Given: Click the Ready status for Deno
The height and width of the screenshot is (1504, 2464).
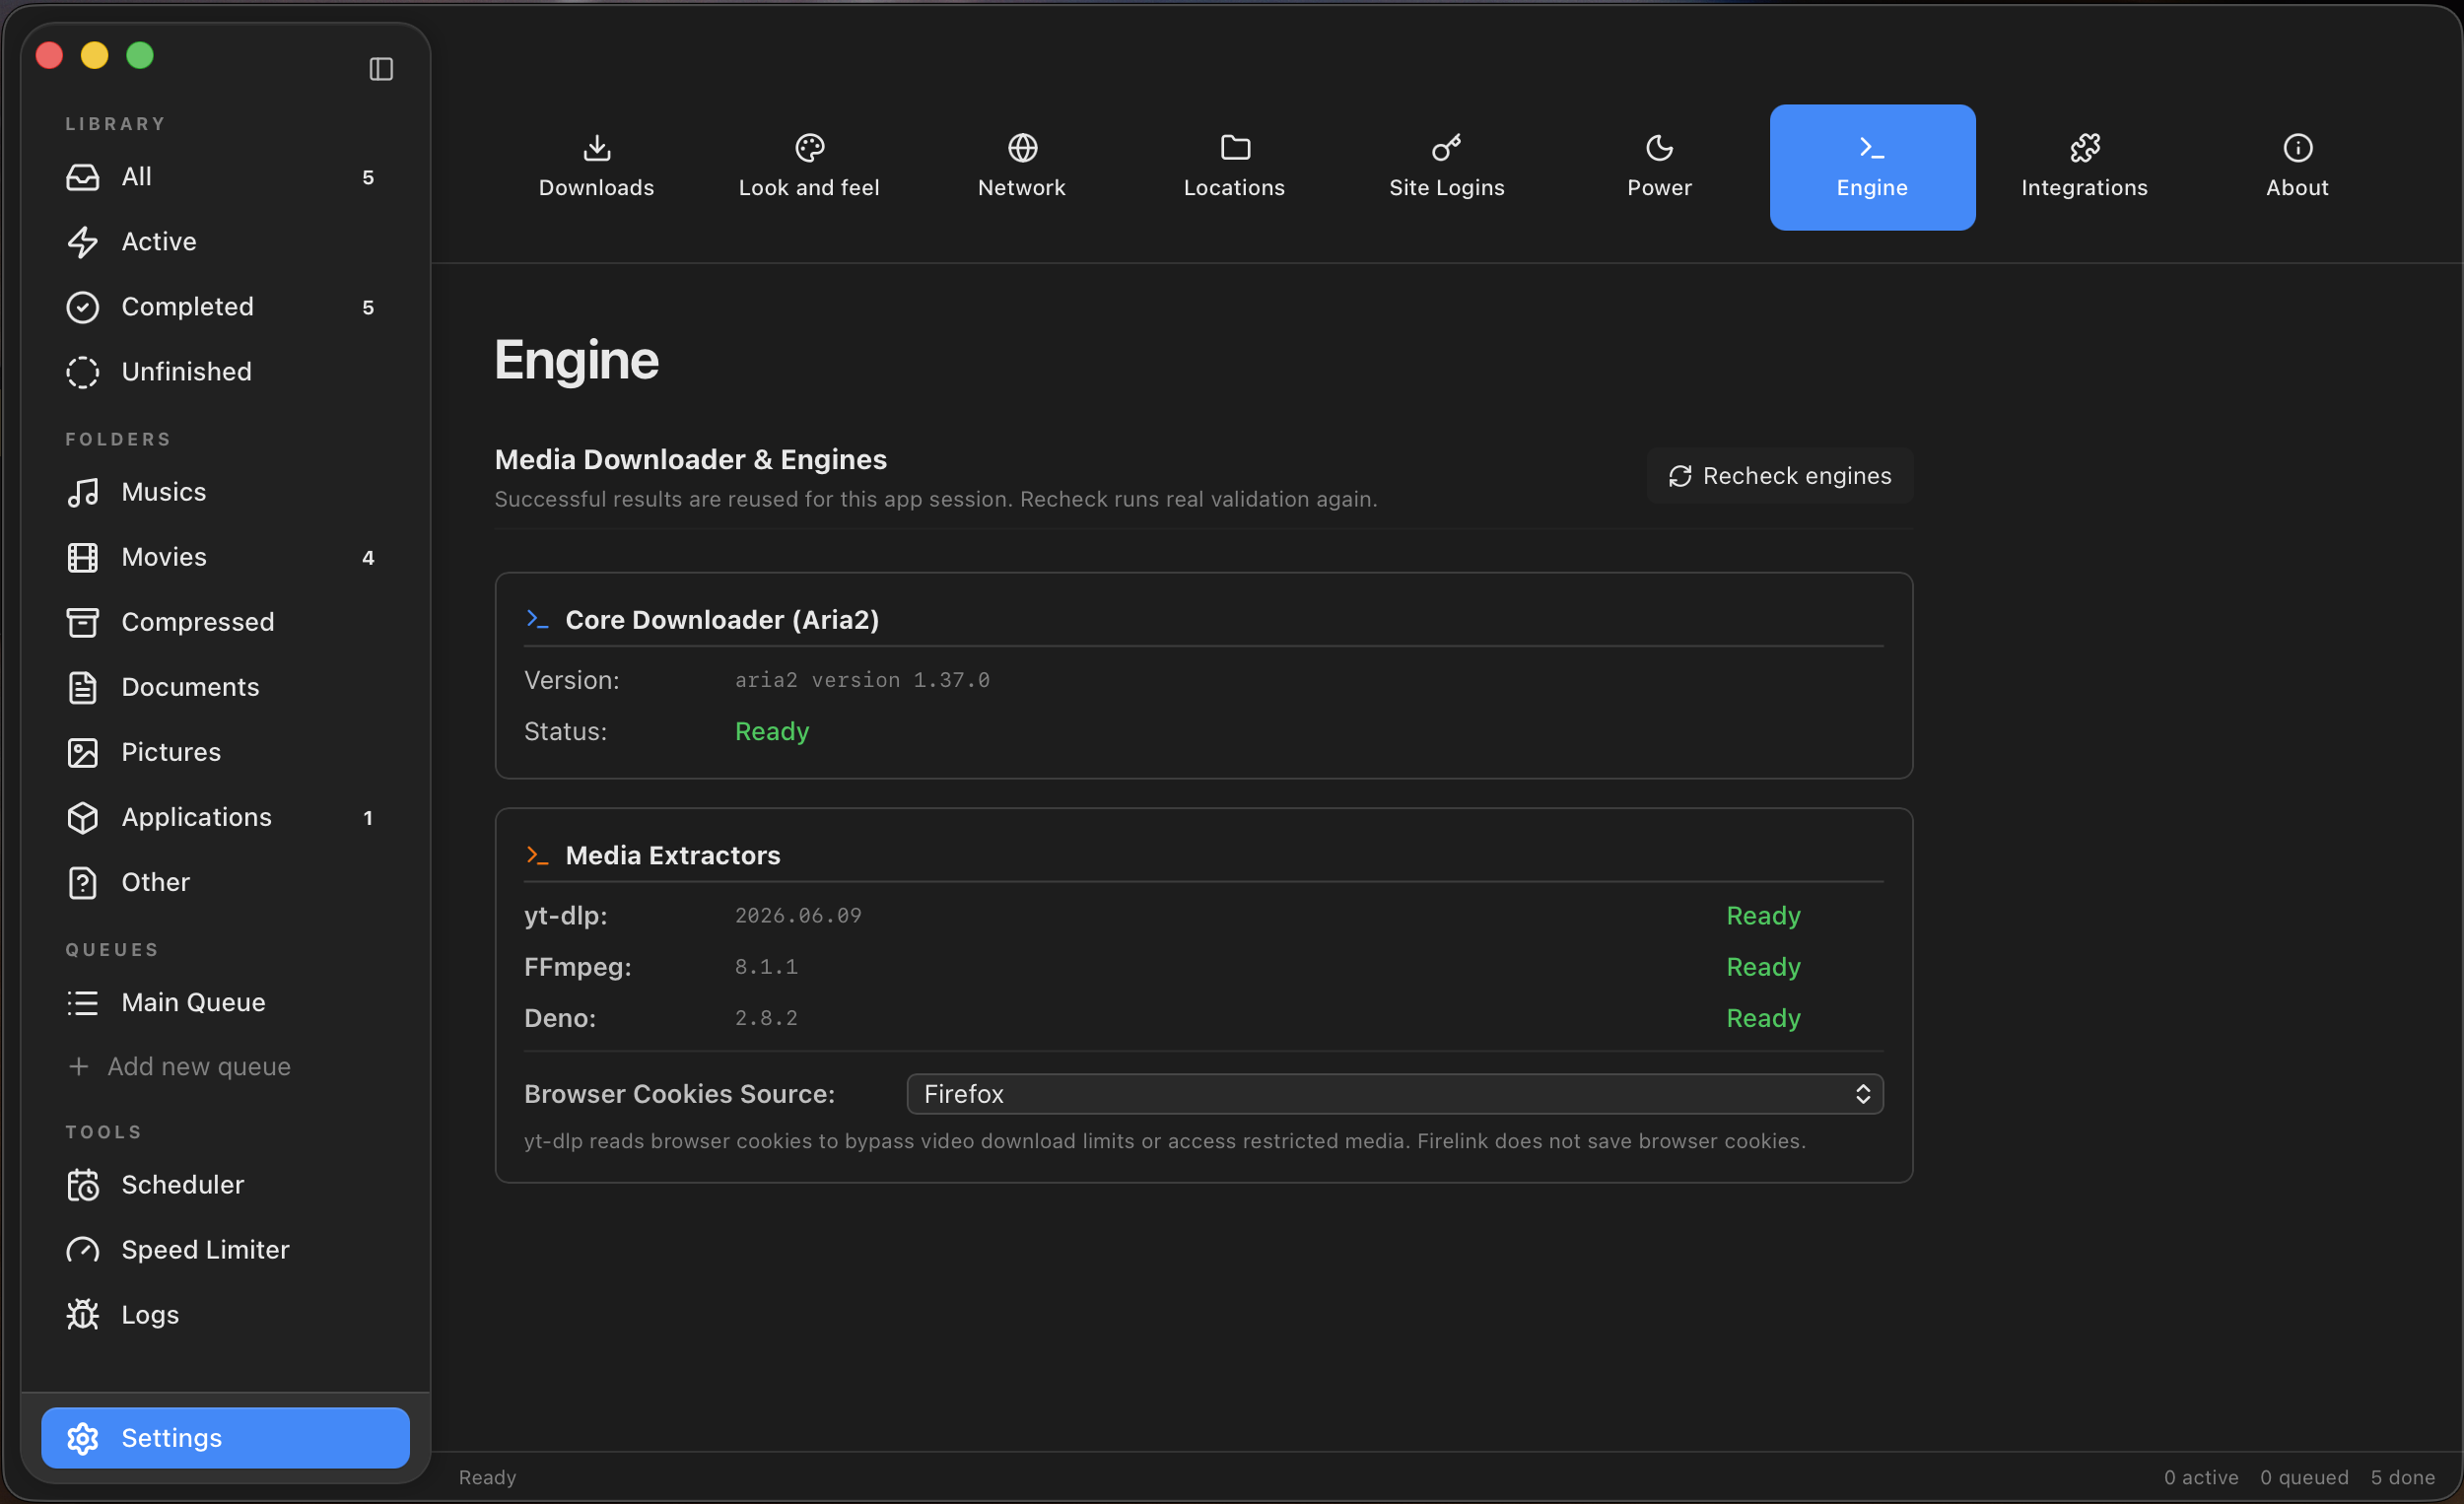Looking at the screenshot, I should point(1763,1018).
